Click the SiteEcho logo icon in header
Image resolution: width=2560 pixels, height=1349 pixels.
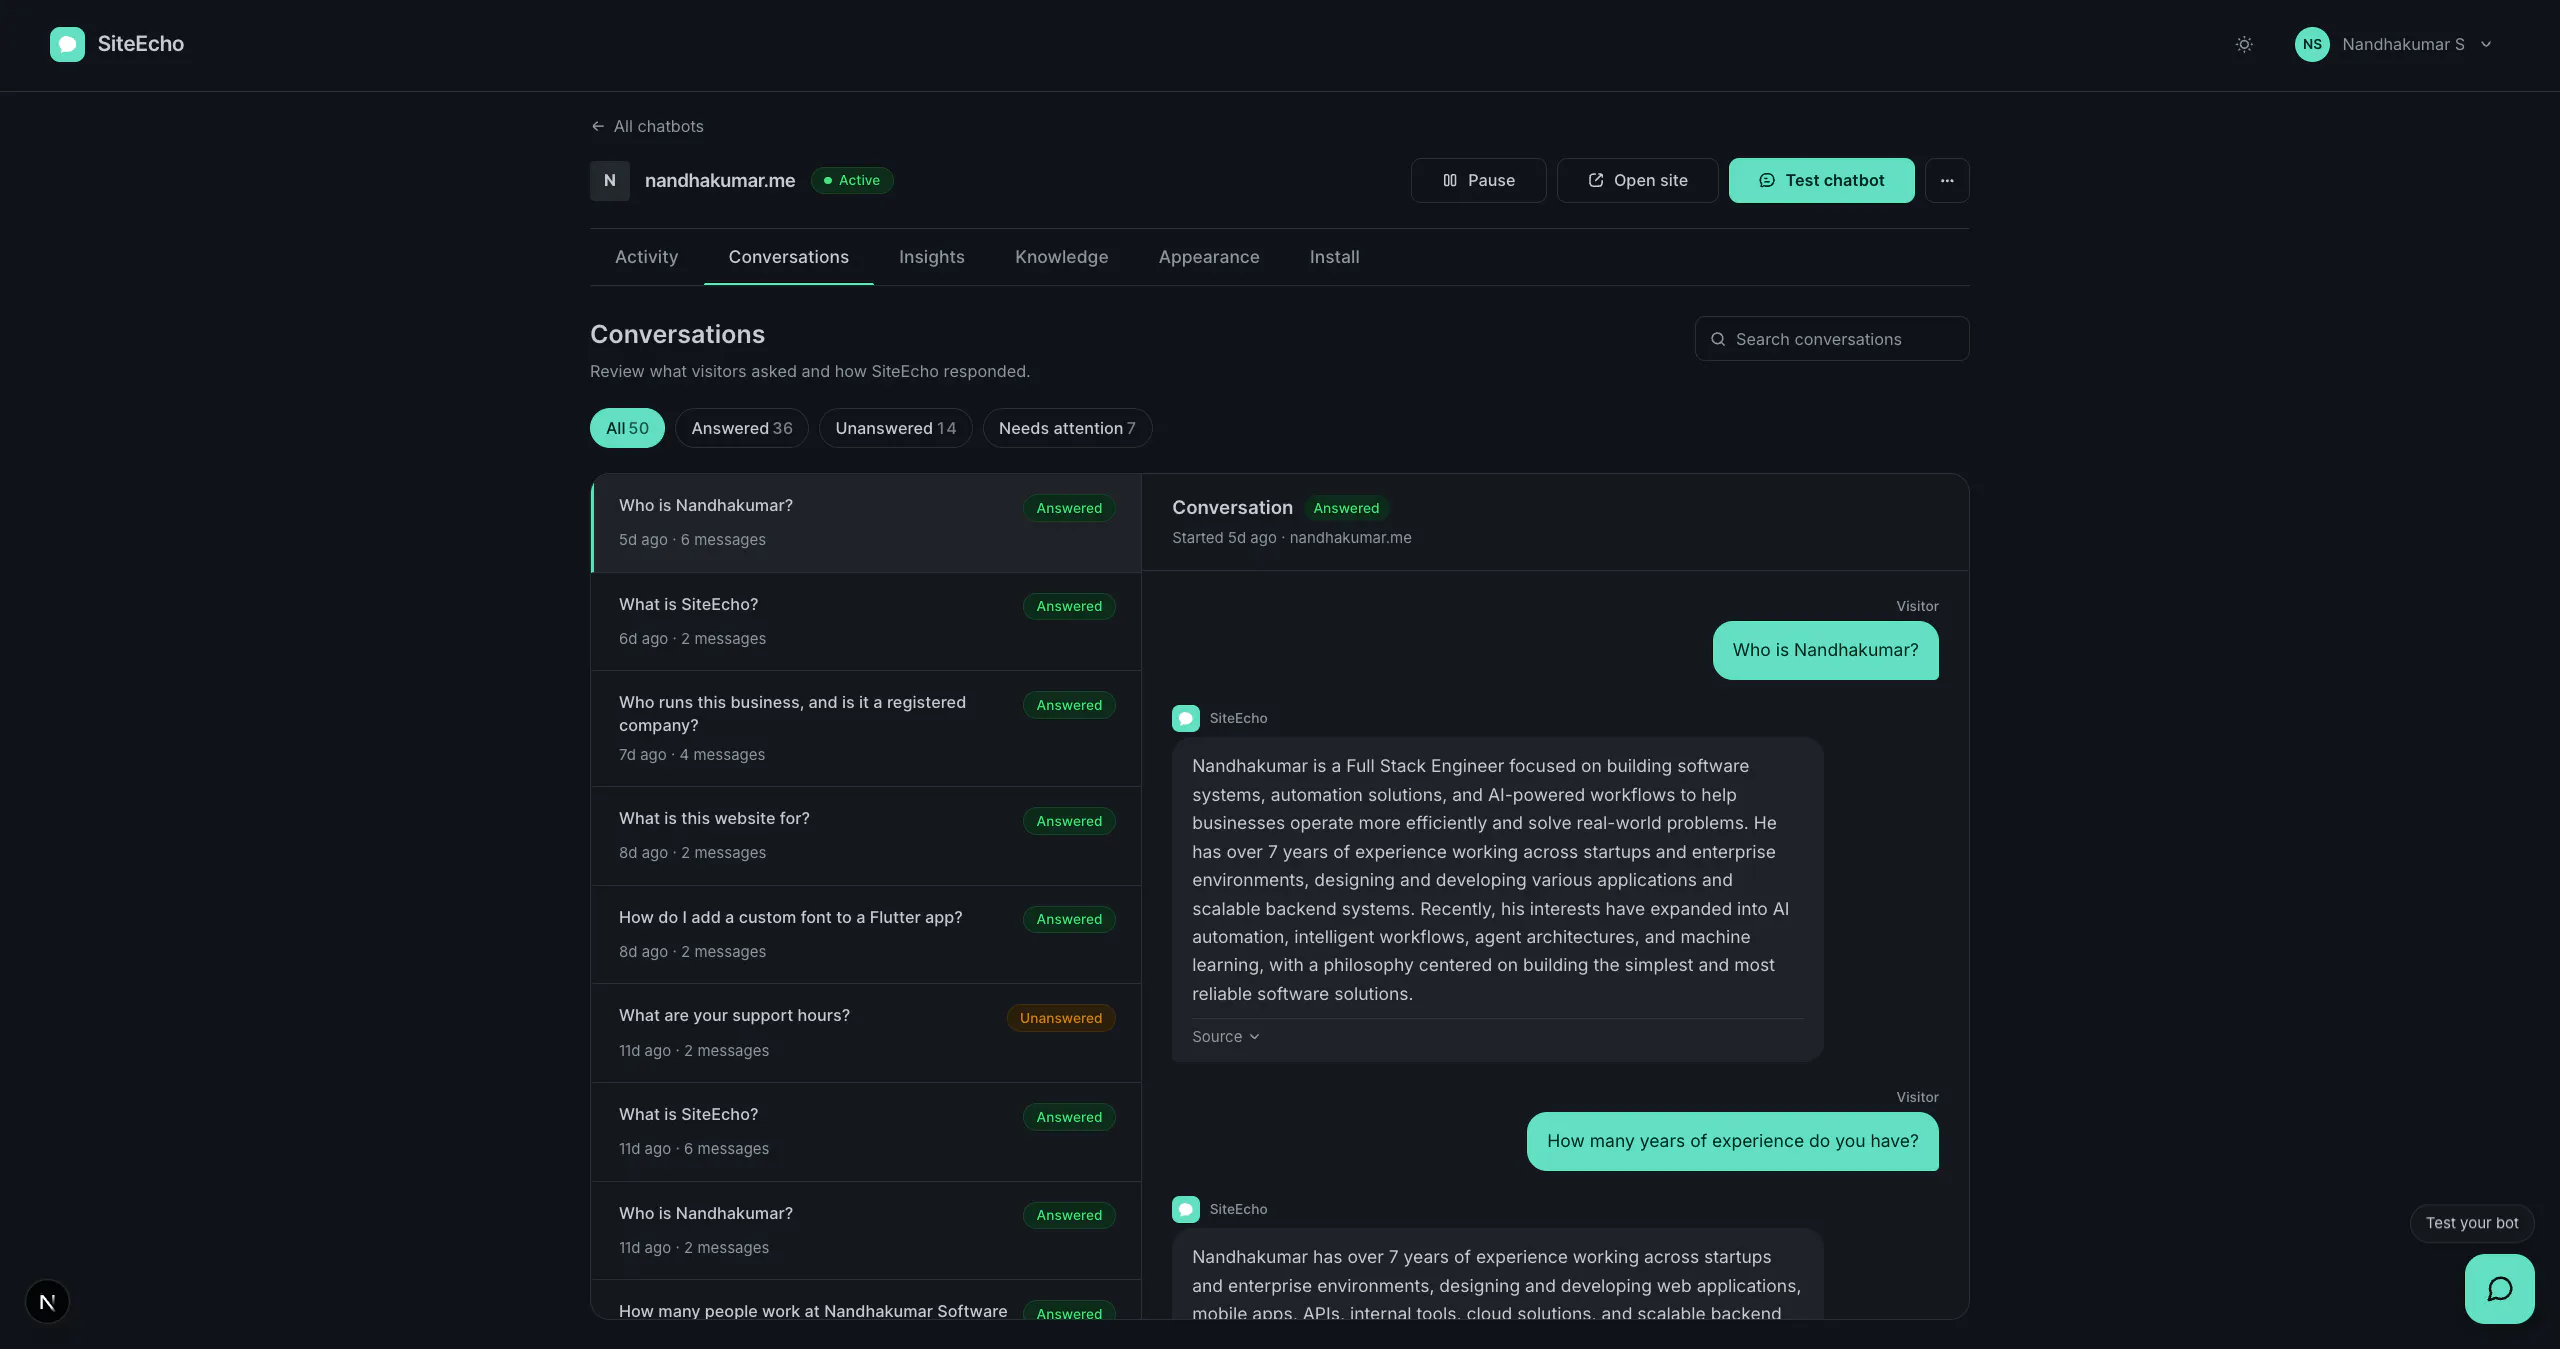click(x=67, y=44)
